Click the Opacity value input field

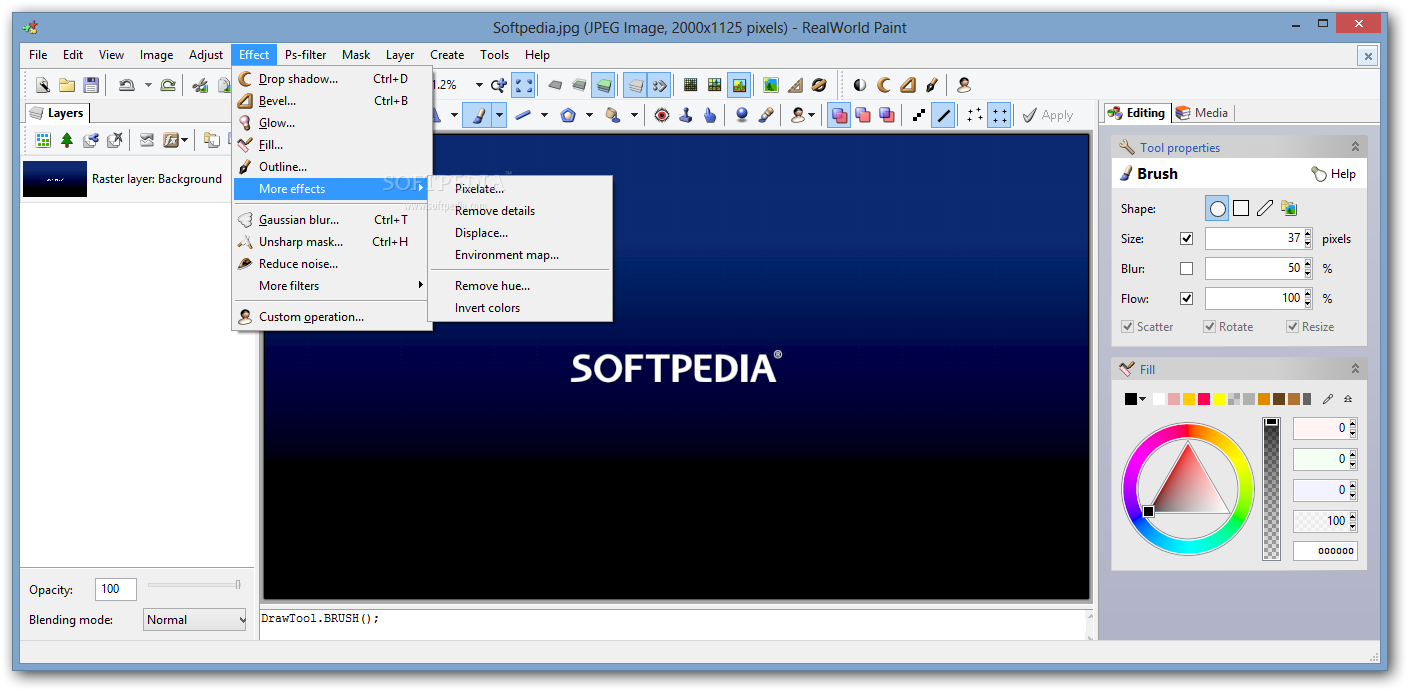point(115,589)
